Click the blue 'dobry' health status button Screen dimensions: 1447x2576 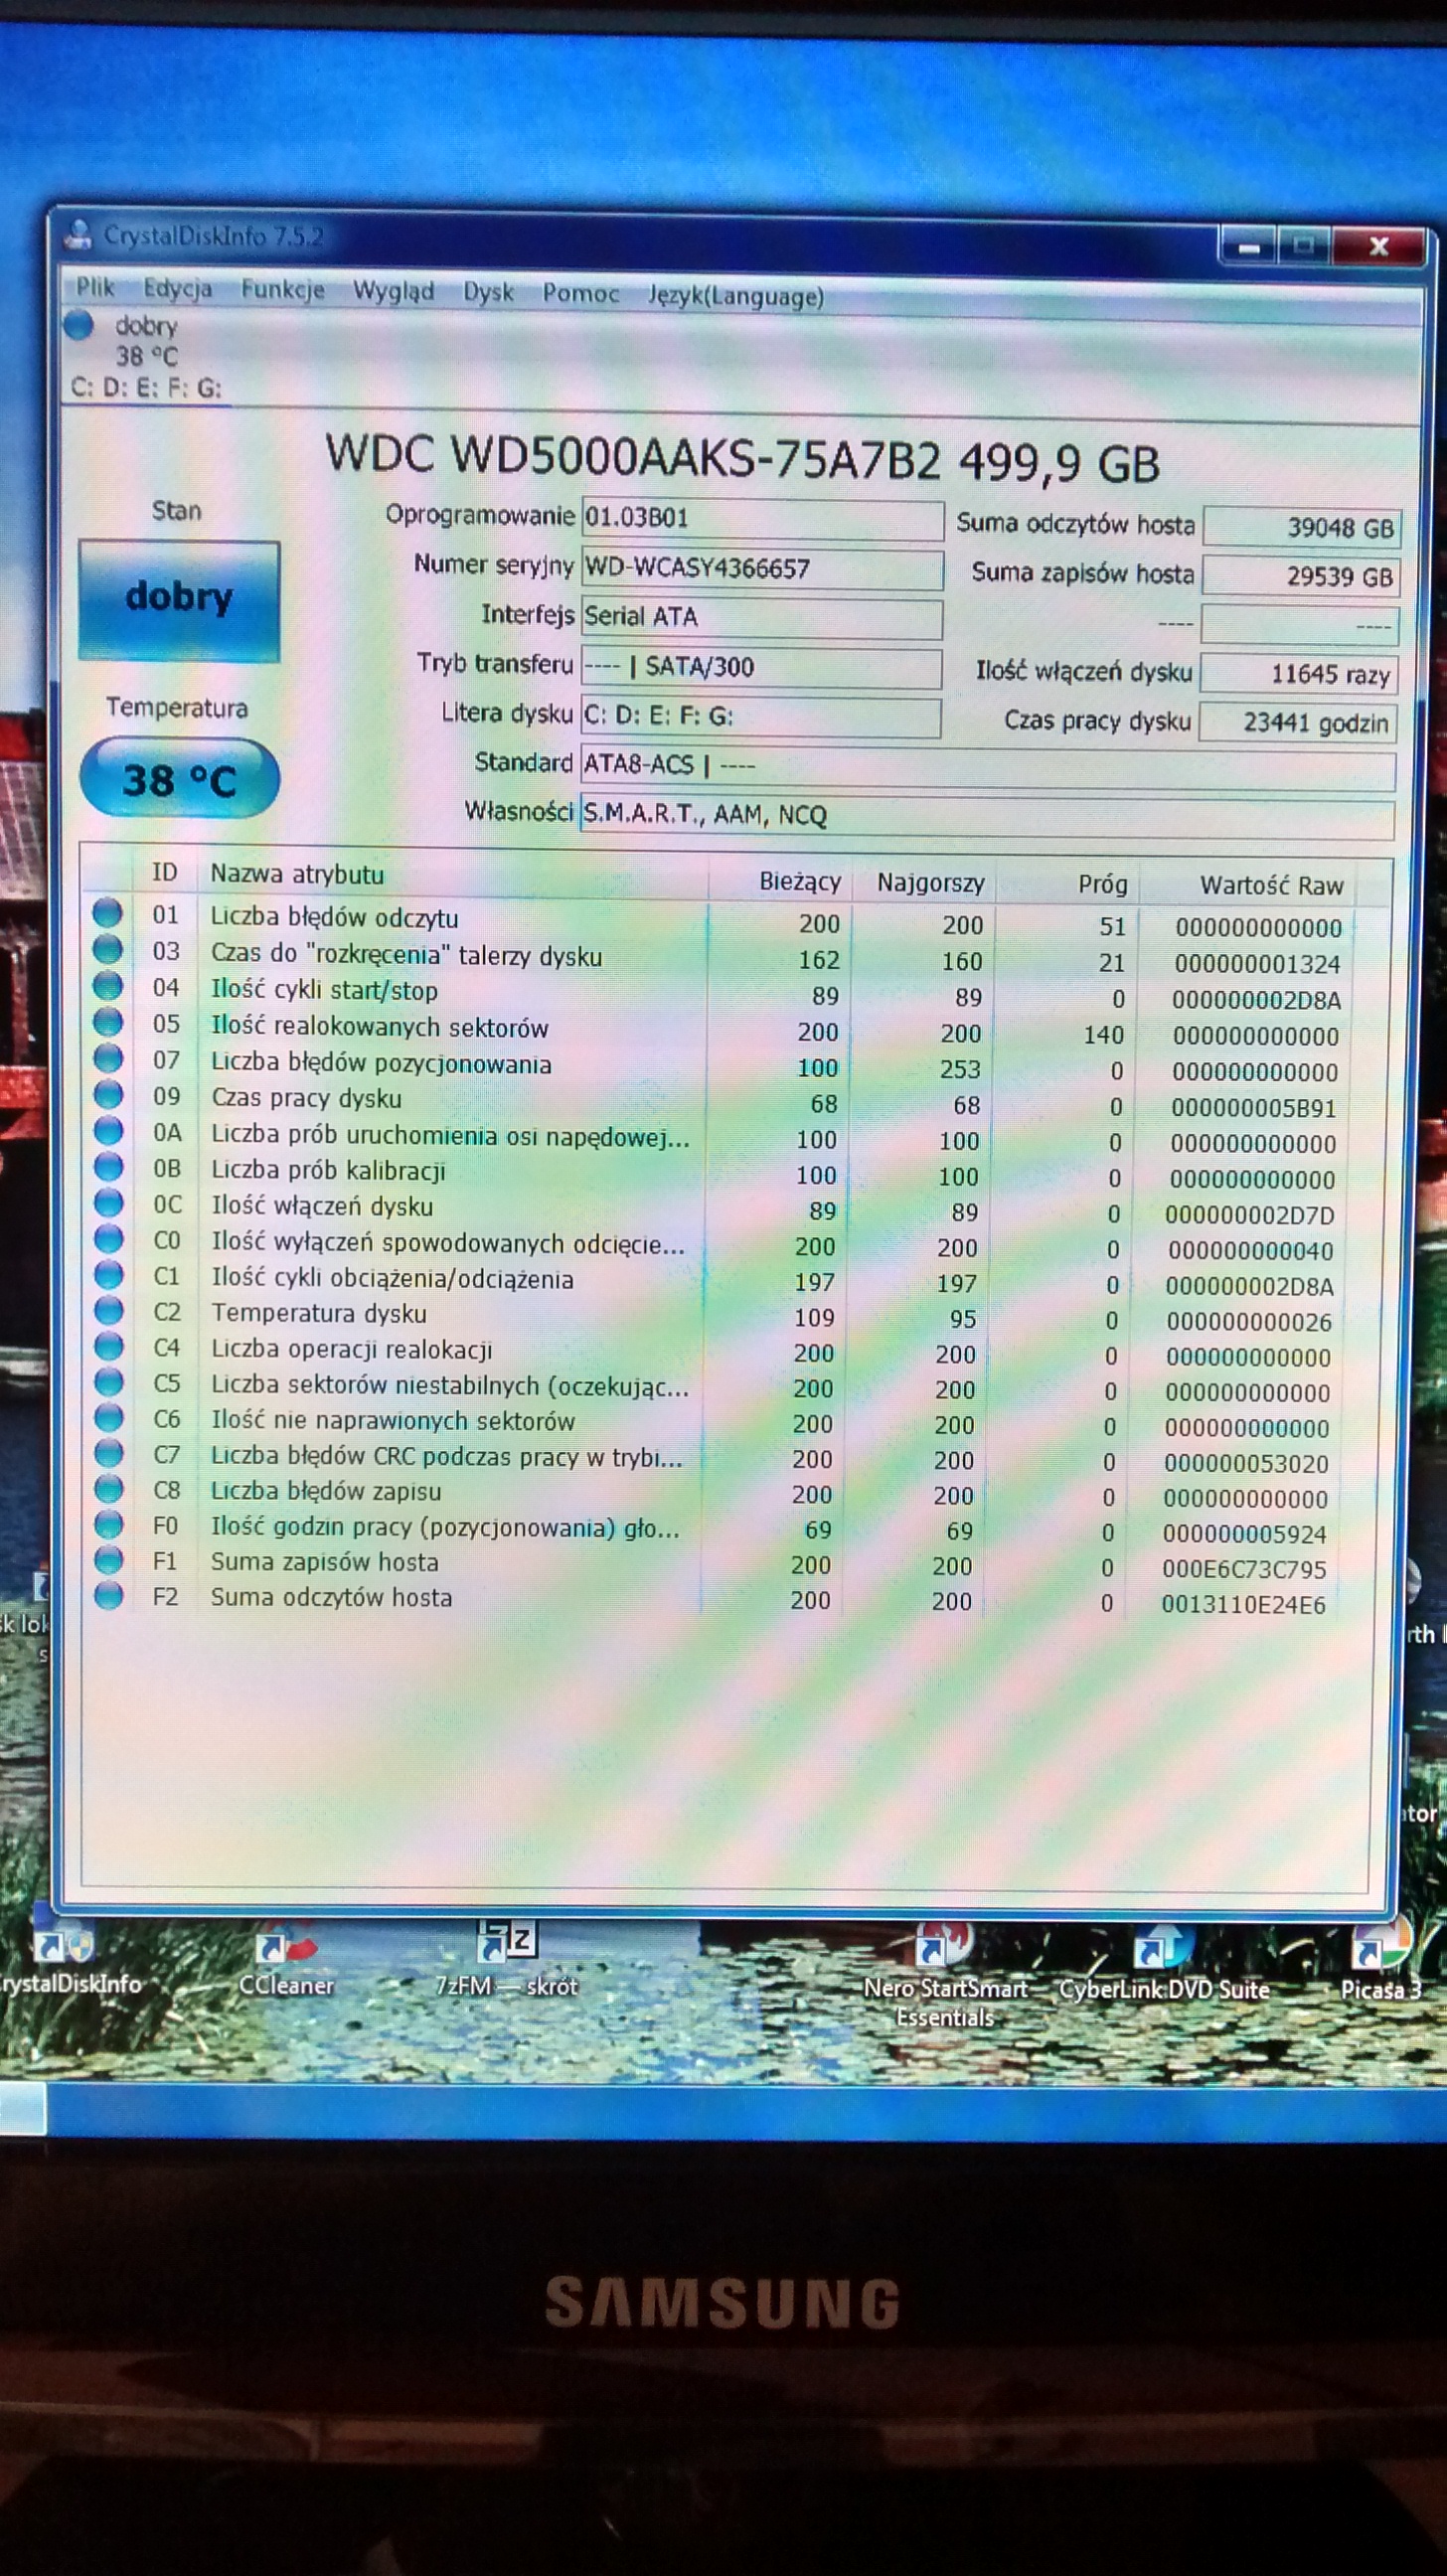tap(179, 600)
